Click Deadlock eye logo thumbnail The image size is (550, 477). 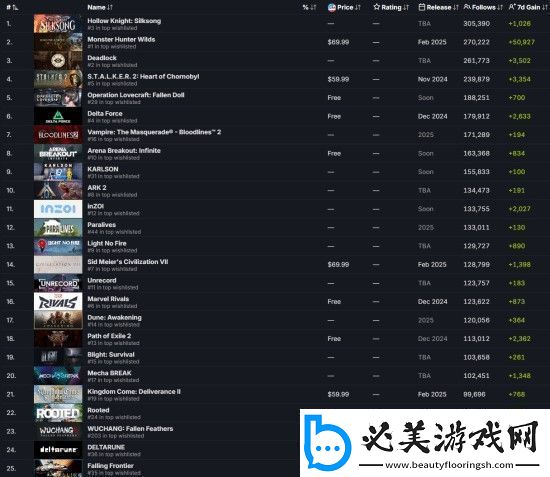(x=58, y=61)
